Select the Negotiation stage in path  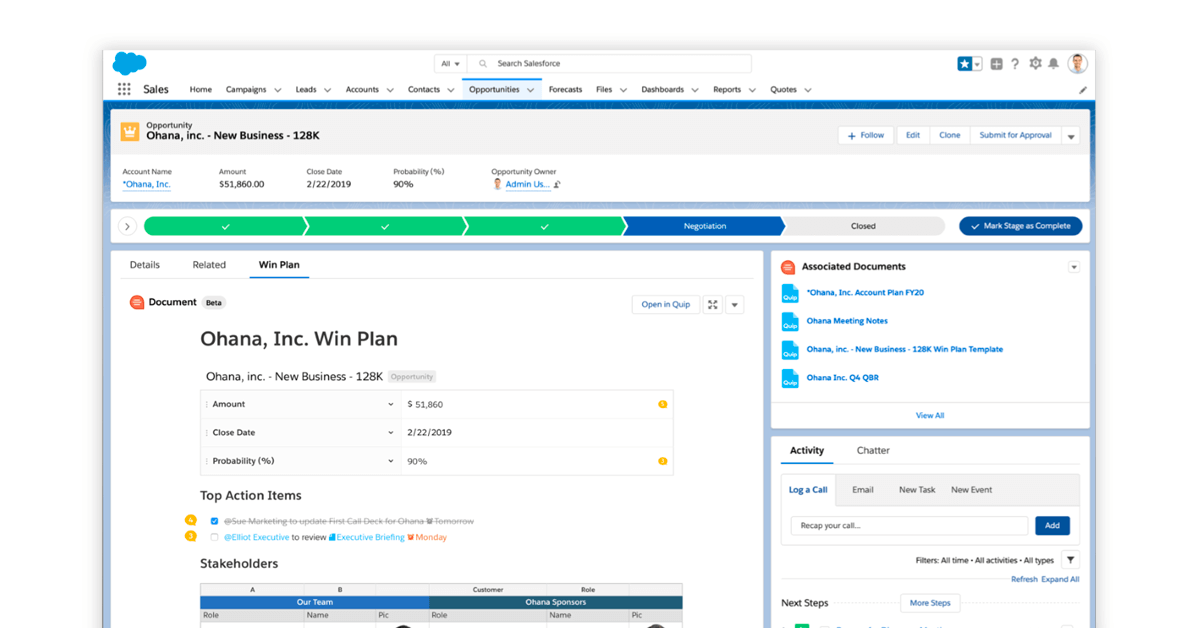(x=704, y=226)
